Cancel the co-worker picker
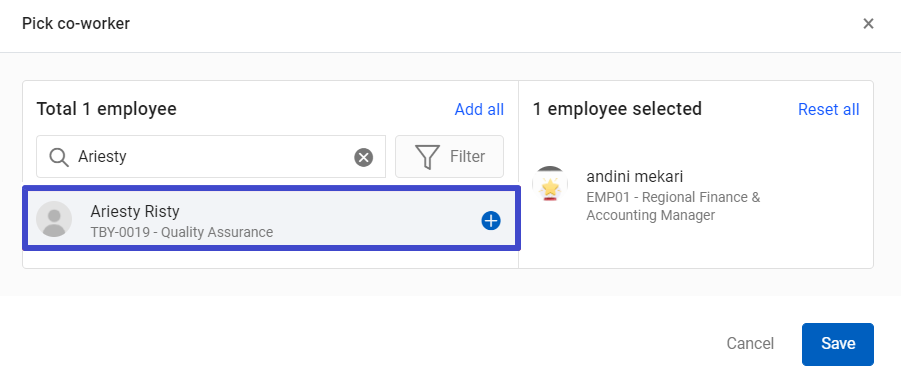The image size is (901, 384). [x=750, y=344]
